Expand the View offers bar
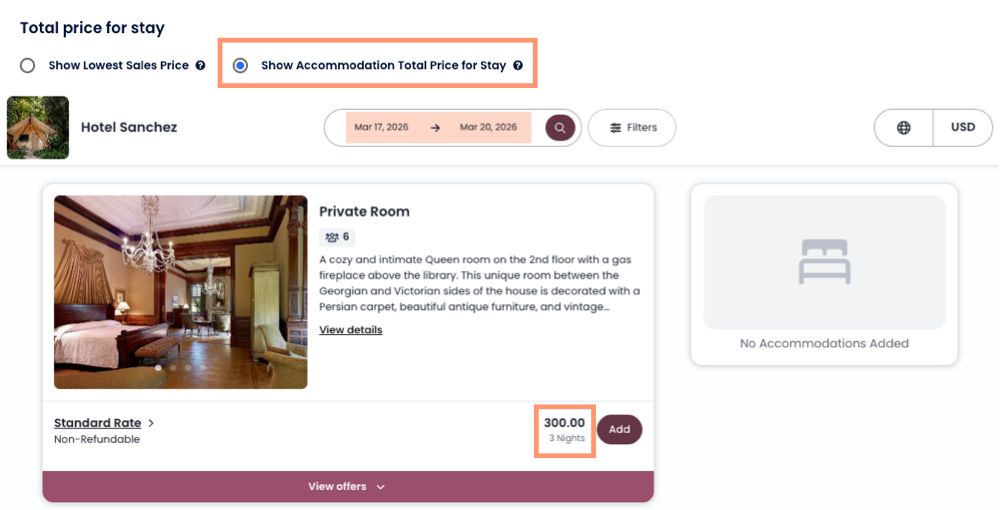 click(347, 487)
